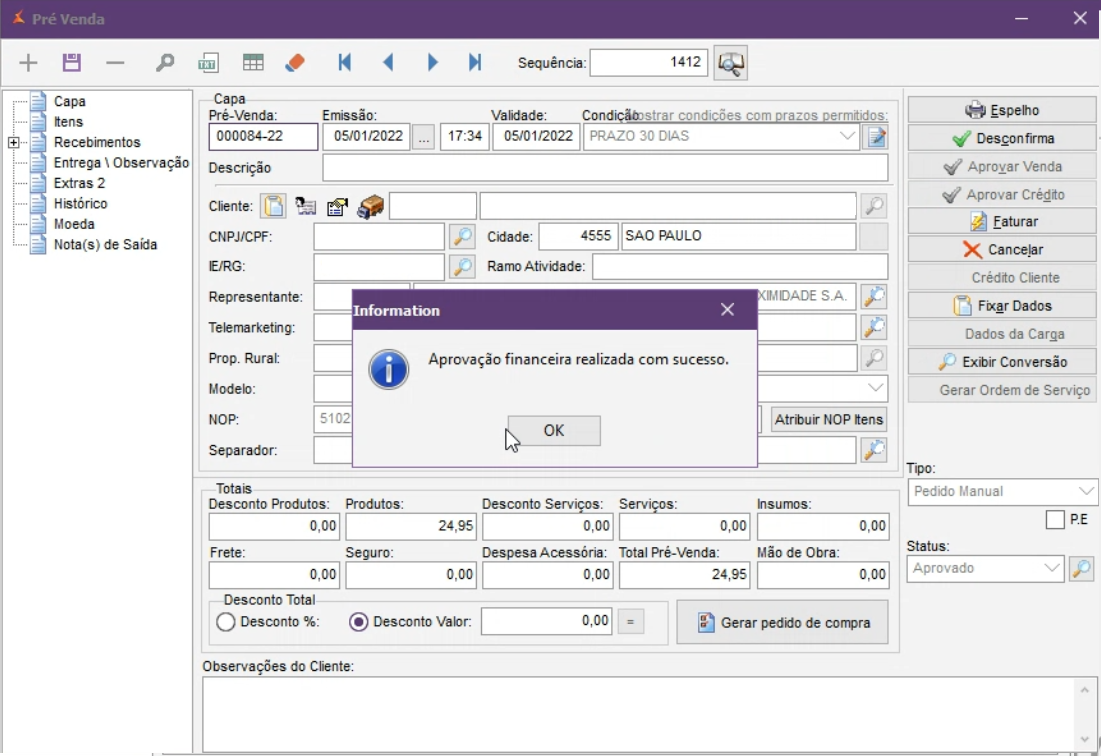Open Histórico in the left tree

(x=80, y=204)
